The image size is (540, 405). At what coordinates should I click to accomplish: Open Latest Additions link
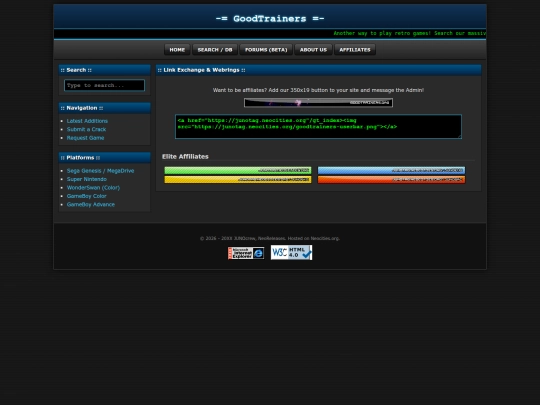87,121
